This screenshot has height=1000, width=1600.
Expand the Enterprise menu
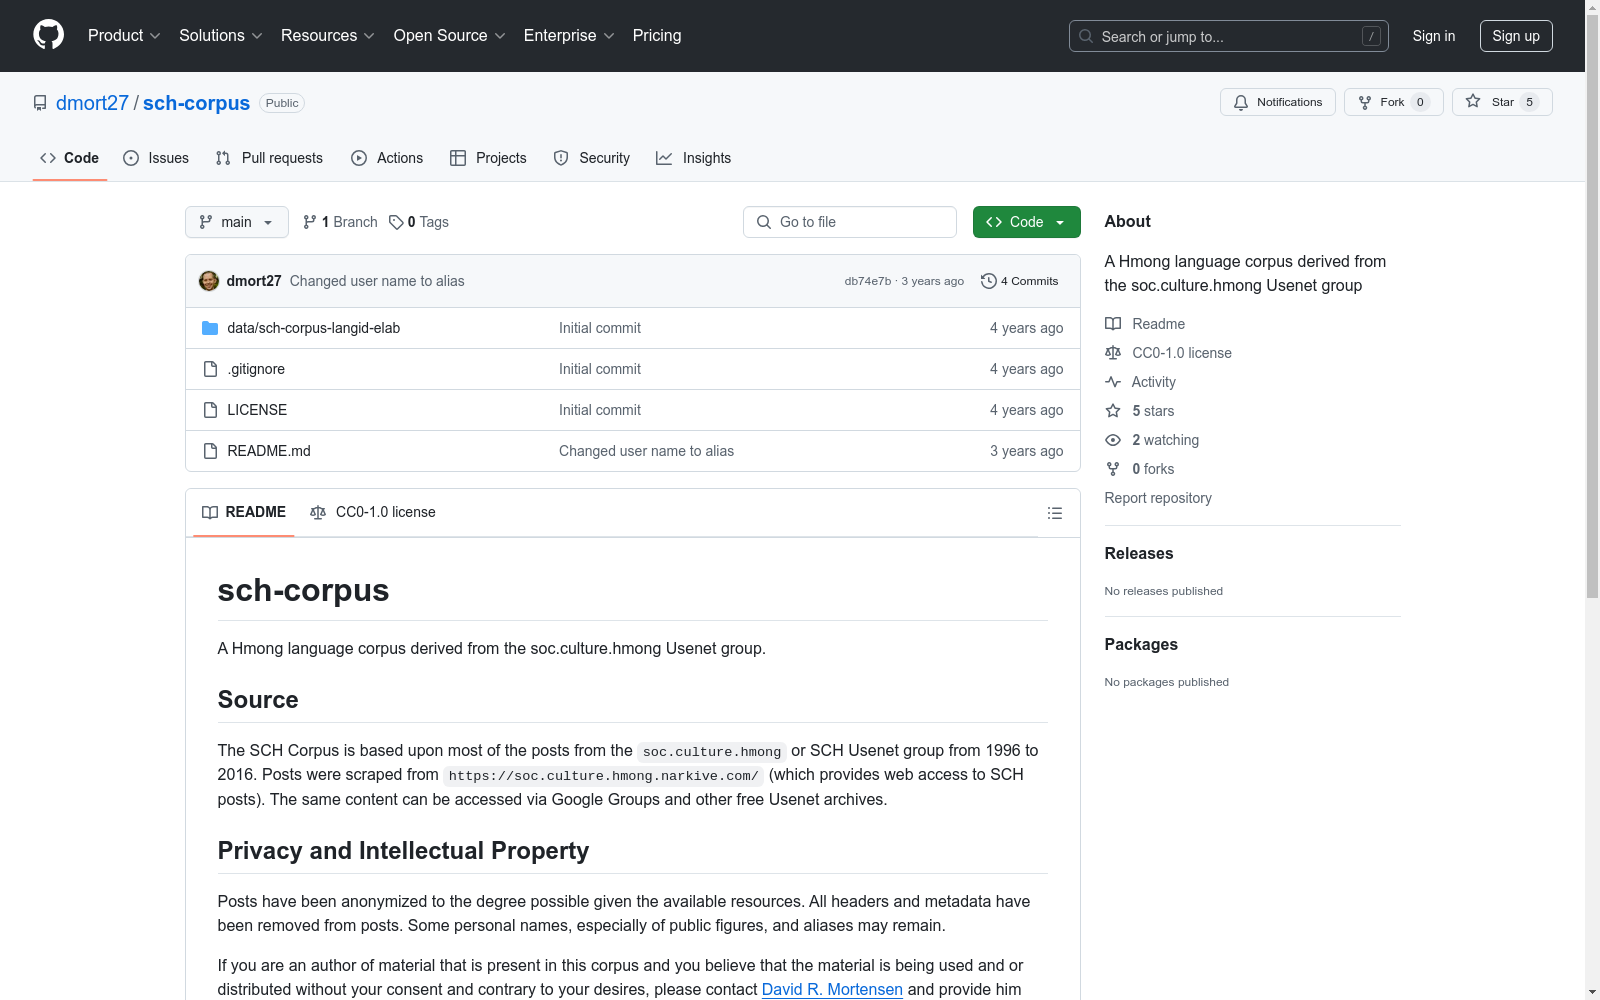(569, 36)
